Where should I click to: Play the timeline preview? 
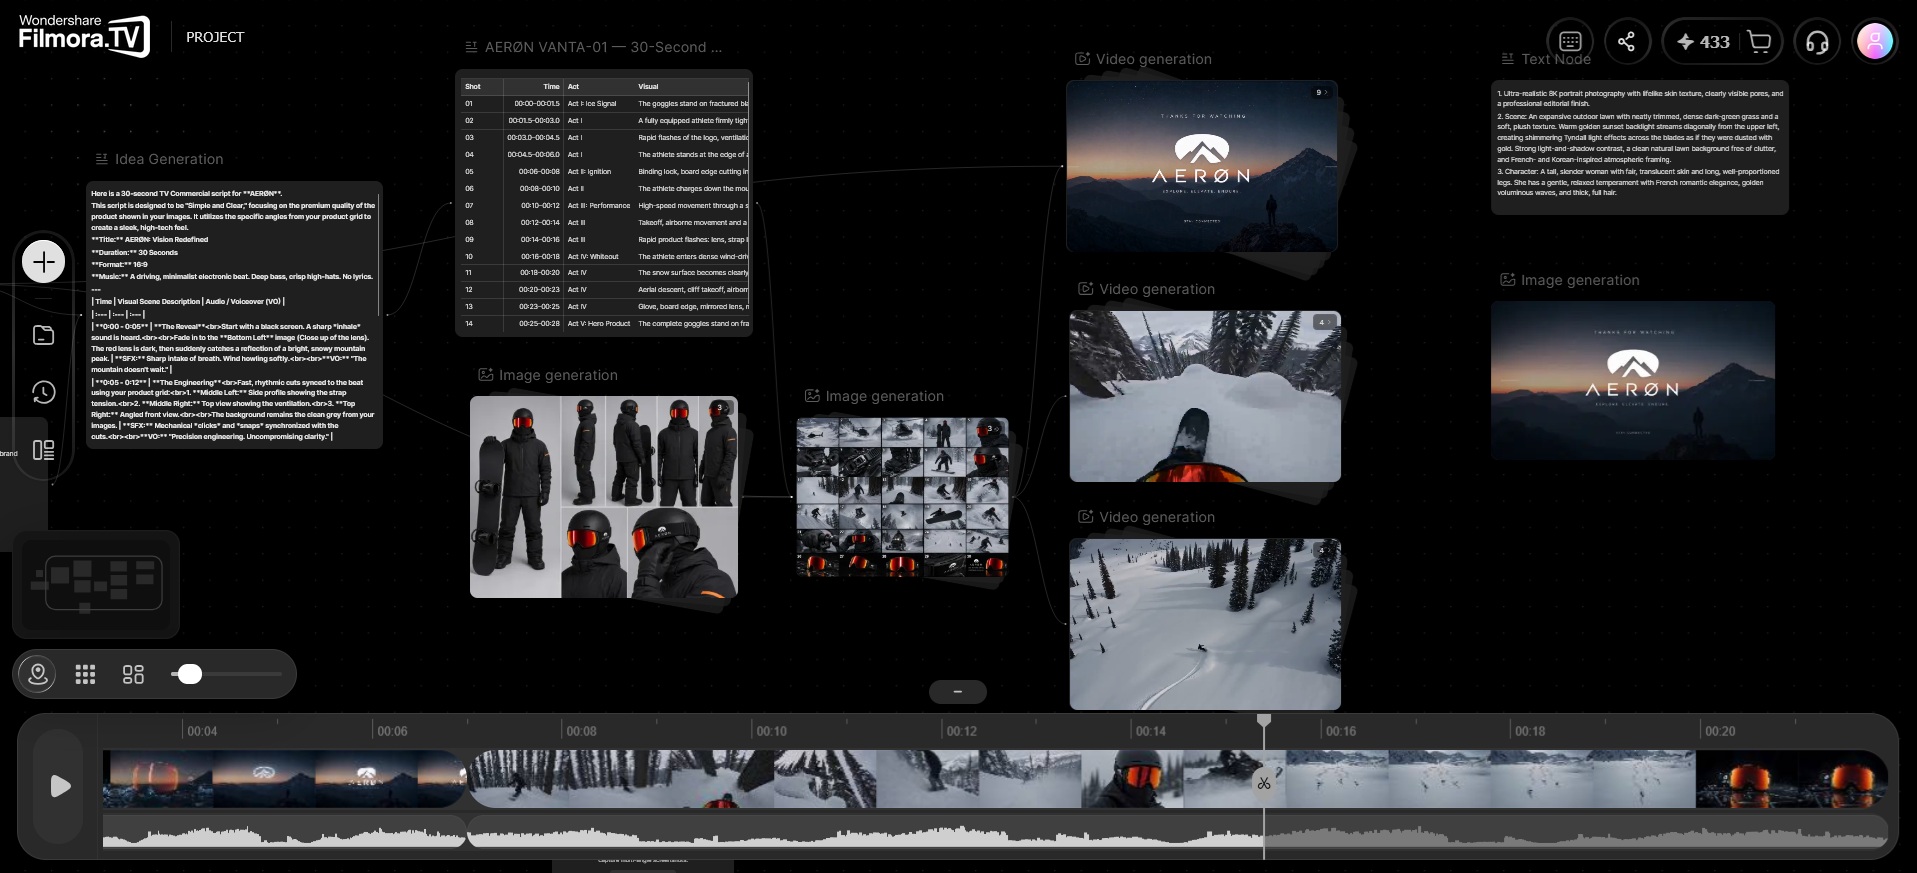pos(60,786)
